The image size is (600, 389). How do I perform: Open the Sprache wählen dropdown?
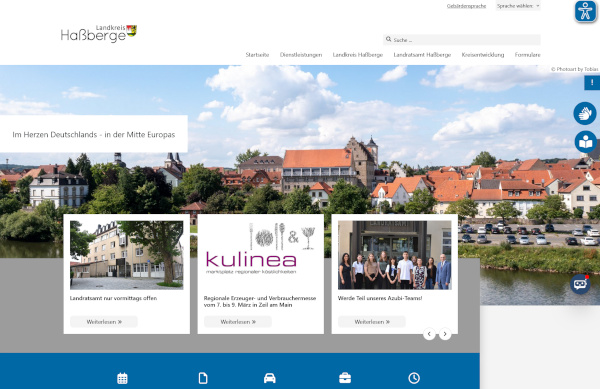pyautogui.click(x=518, y=6)
